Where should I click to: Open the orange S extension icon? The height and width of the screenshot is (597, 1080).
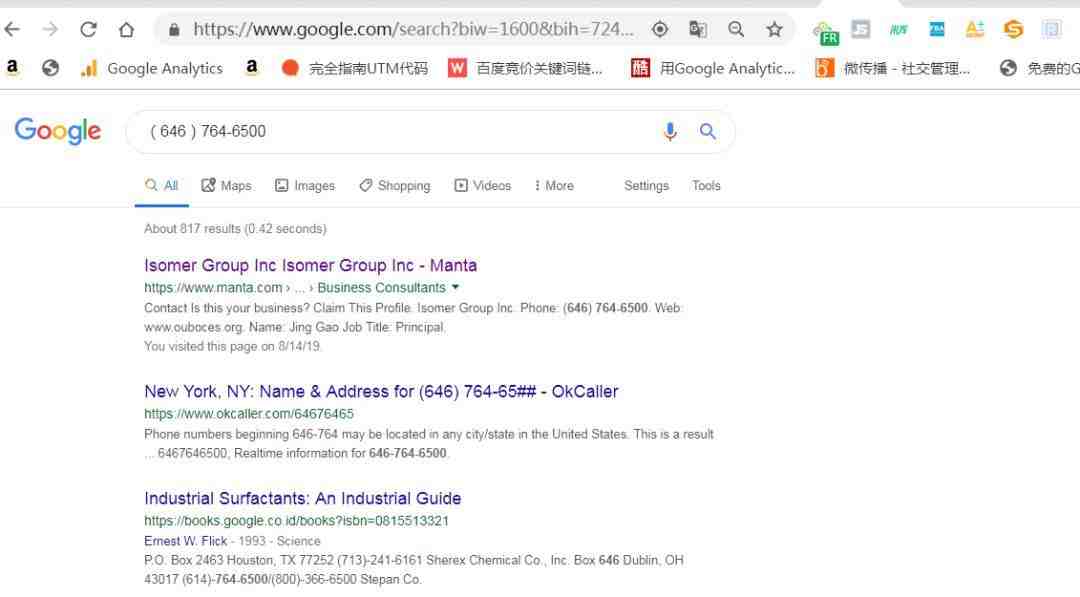(1013, 29)
